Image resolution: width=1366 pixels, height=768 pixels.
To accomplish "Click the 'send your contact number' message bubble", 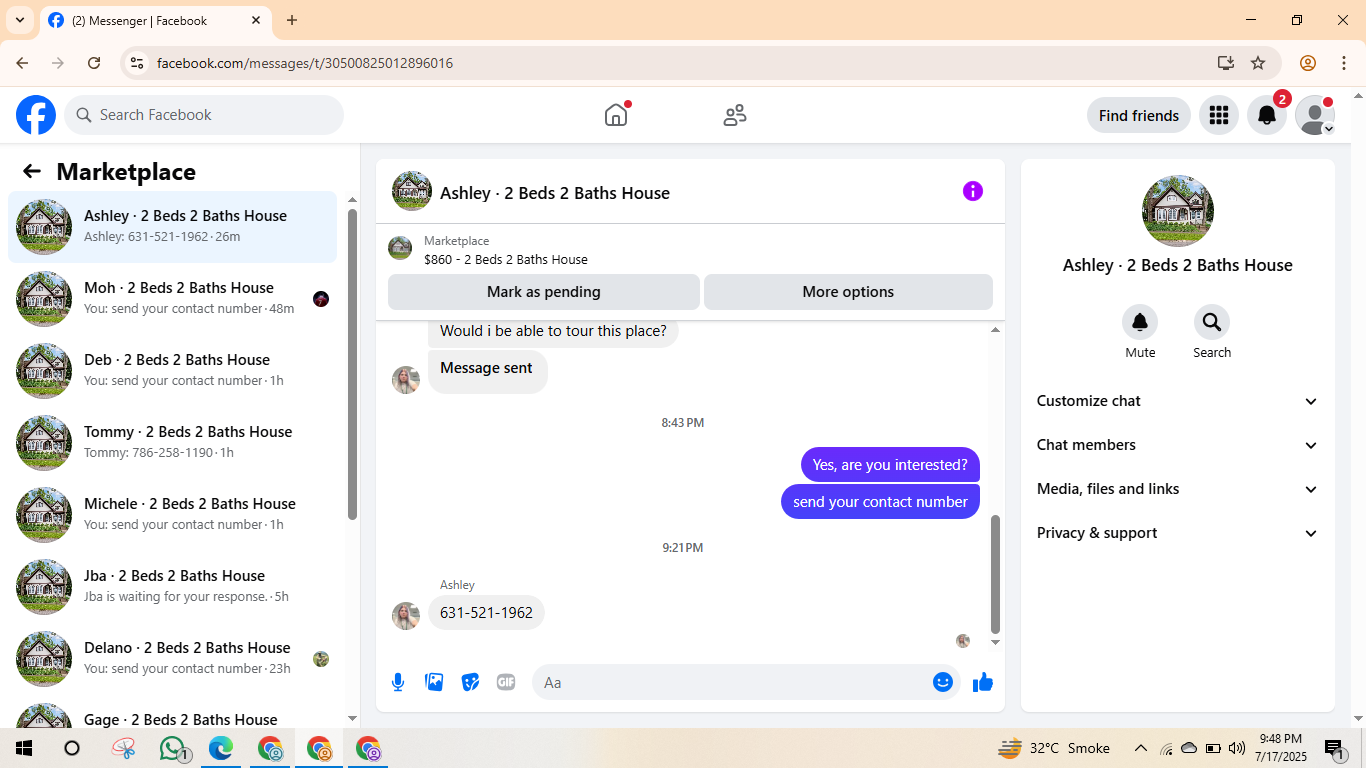I will coord(880,502).
